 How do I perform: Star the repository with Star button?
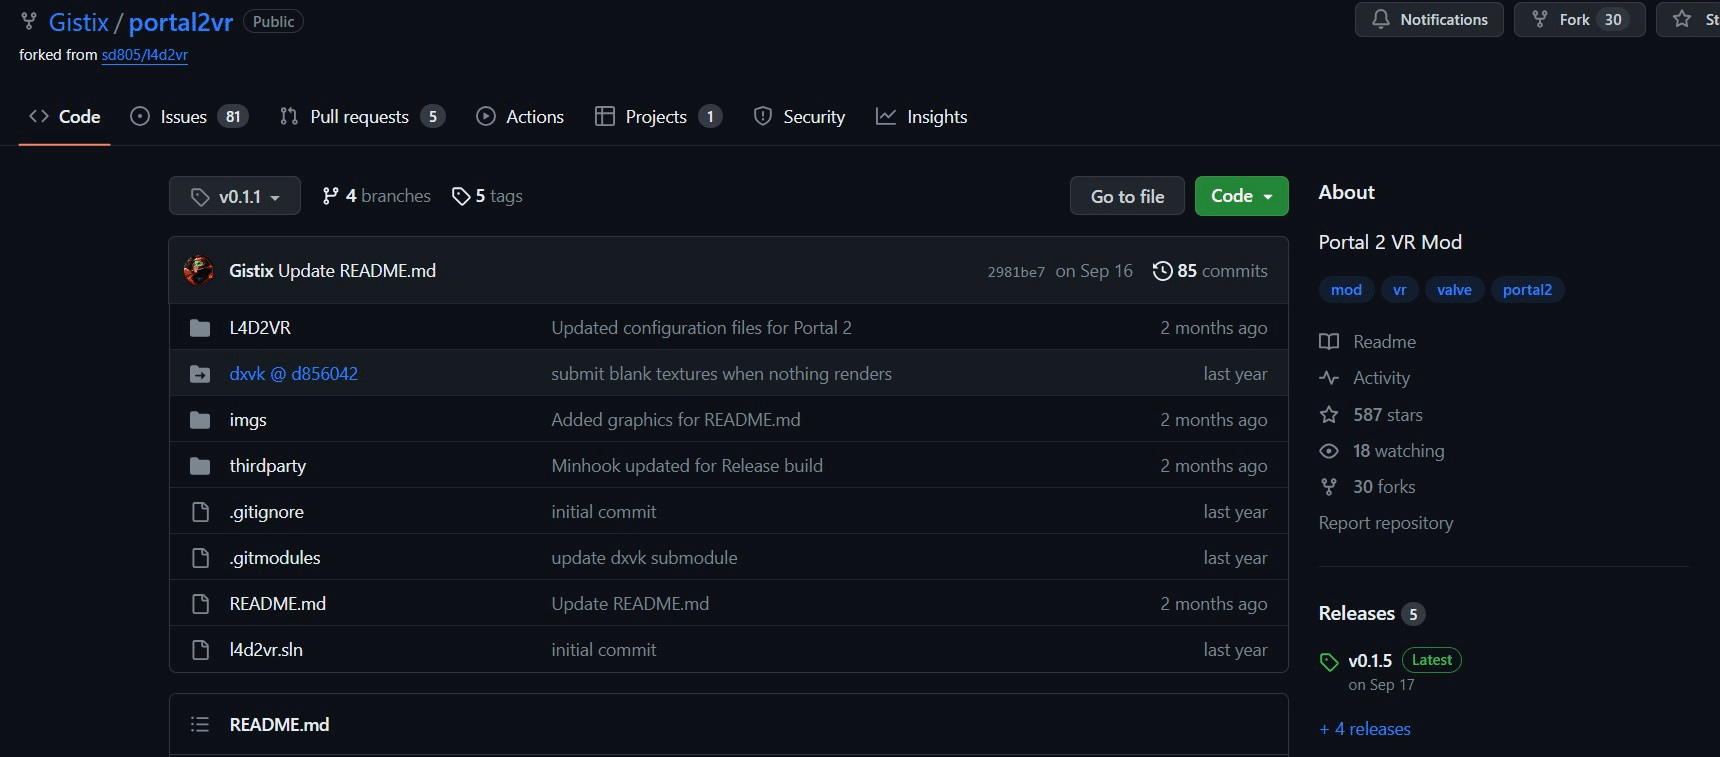(x=1690, y=20)
